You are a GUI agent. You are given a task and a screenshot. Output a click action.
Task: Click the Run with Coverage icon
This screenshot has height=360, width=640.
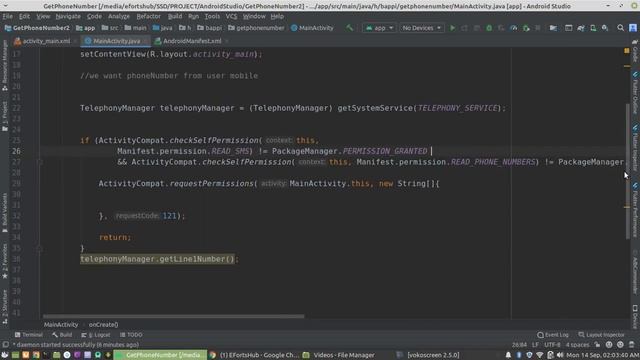501,28
